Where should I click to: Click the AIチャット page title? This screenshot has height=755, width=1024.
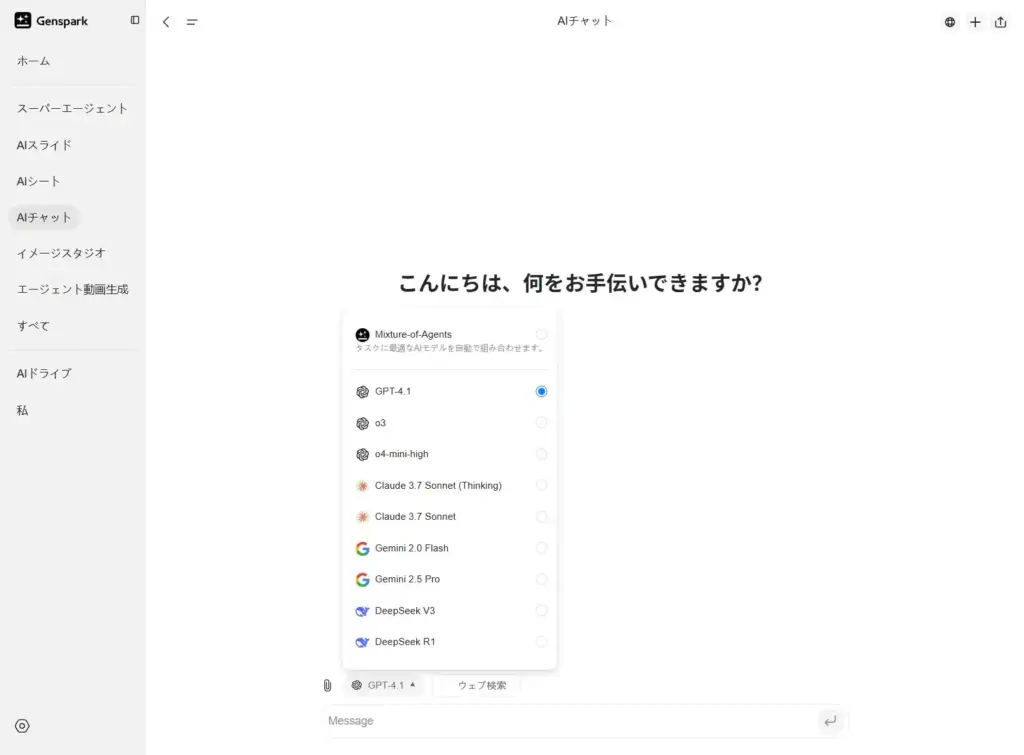point(584,21)
